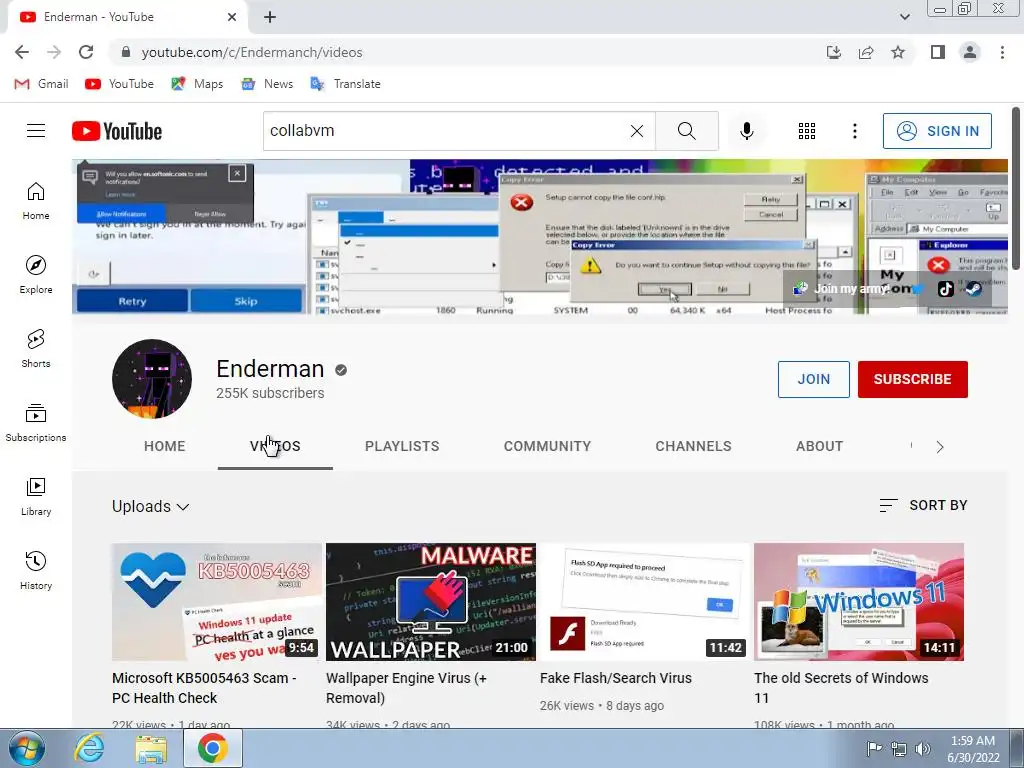Click the address bar URL

coord(252,52)
